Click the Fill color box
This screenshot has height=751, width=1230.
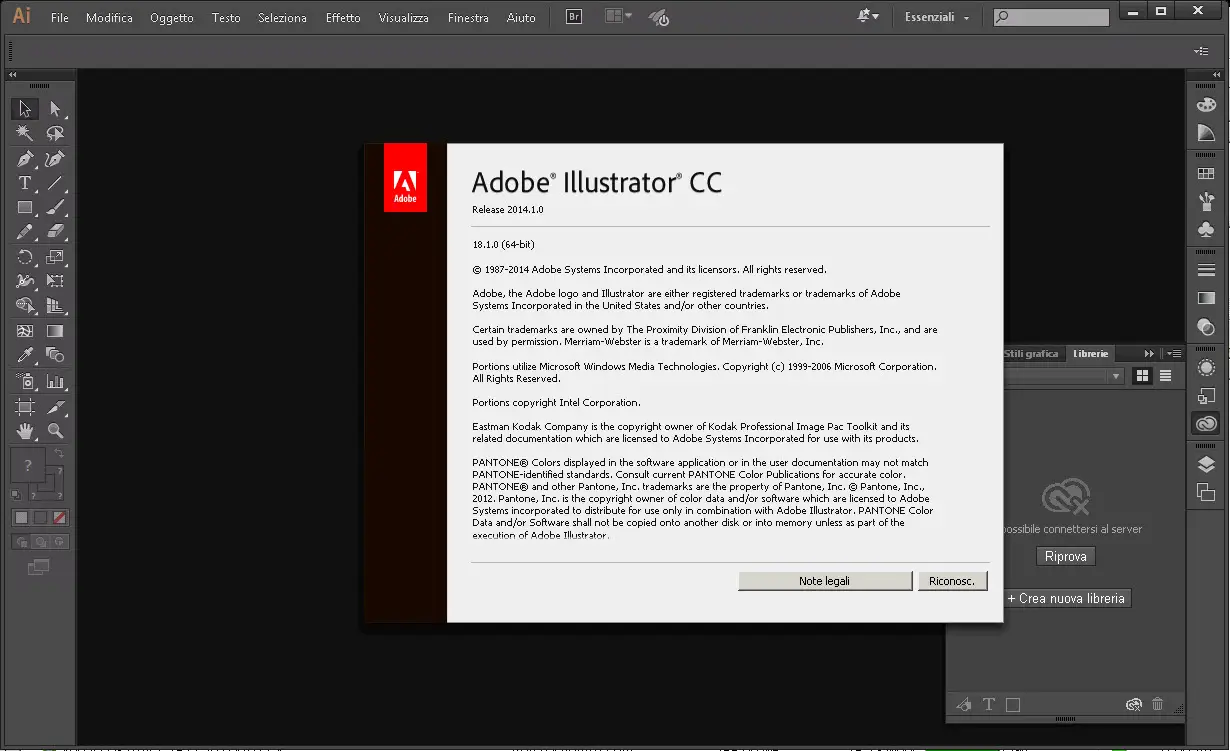click(x=28, y=465)
